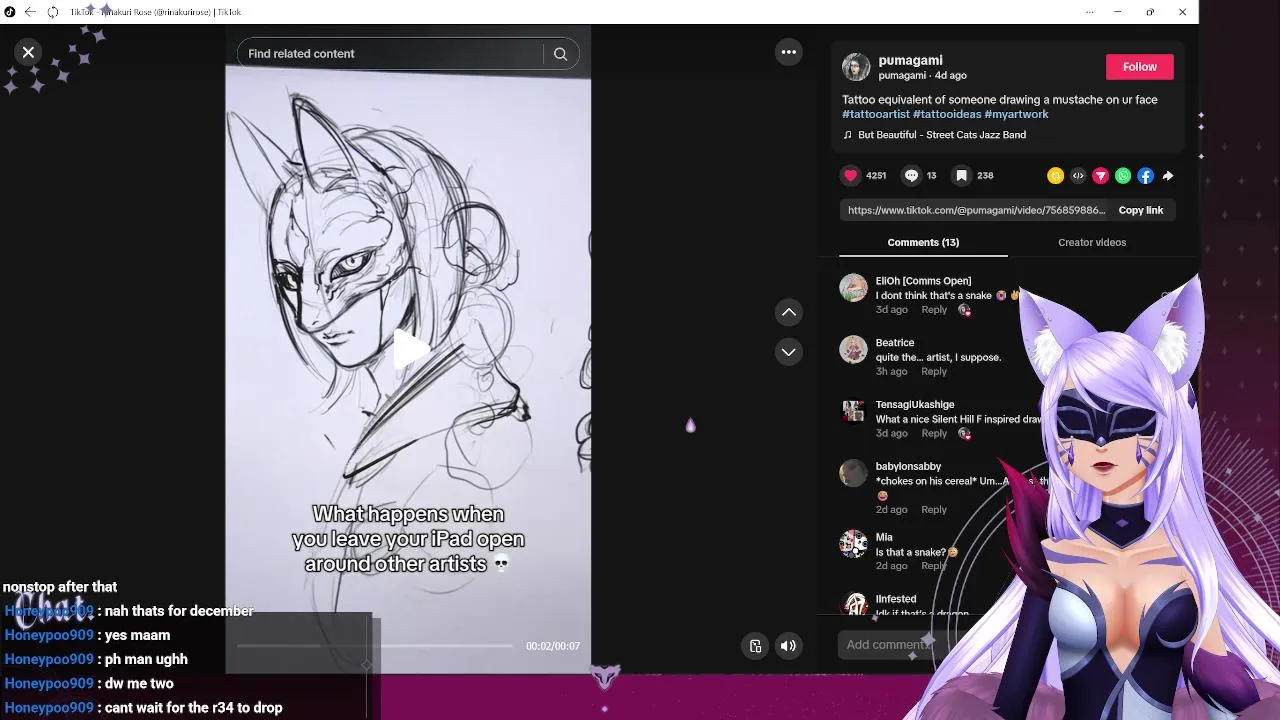Click the 'pumagami · 4d ago' subtitle
The image size is (1280, 720).
click(922, 76)
